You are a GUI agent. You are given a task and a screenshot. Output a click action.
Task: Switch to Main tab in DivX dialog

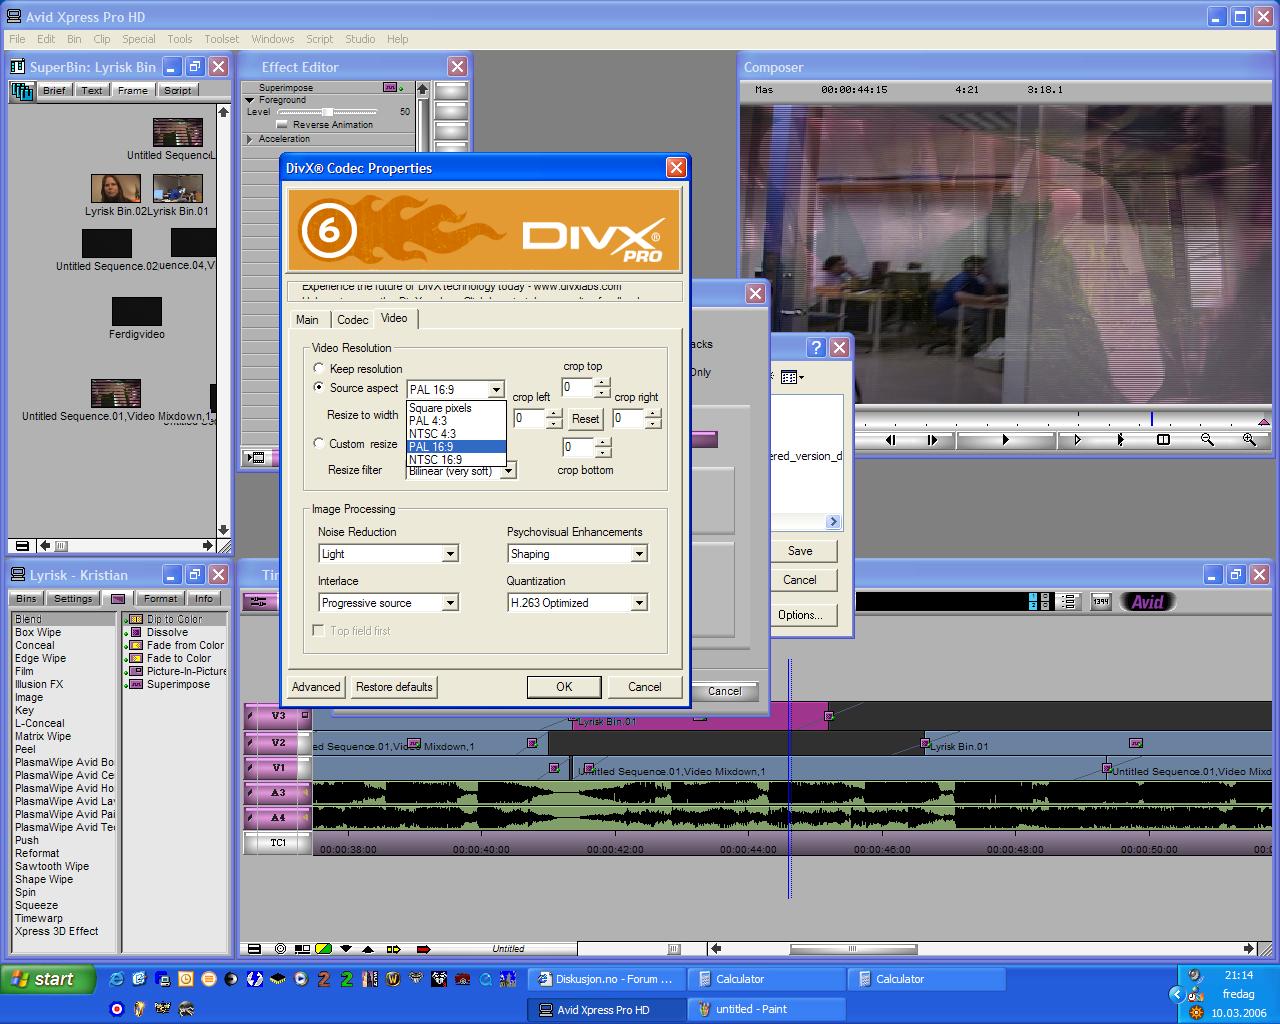click(307, 320)
